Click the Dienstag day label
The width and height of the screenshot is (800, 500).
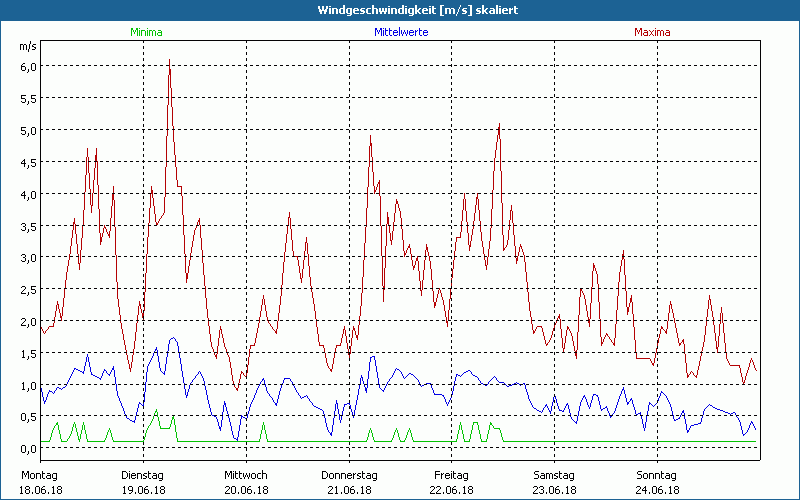tap(143, 475)
